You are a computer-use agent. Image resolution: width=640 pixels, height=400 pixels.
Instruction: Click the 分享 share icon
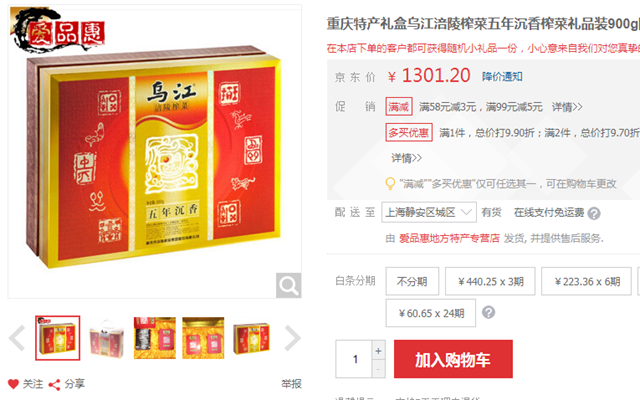[x=54, y=384]
